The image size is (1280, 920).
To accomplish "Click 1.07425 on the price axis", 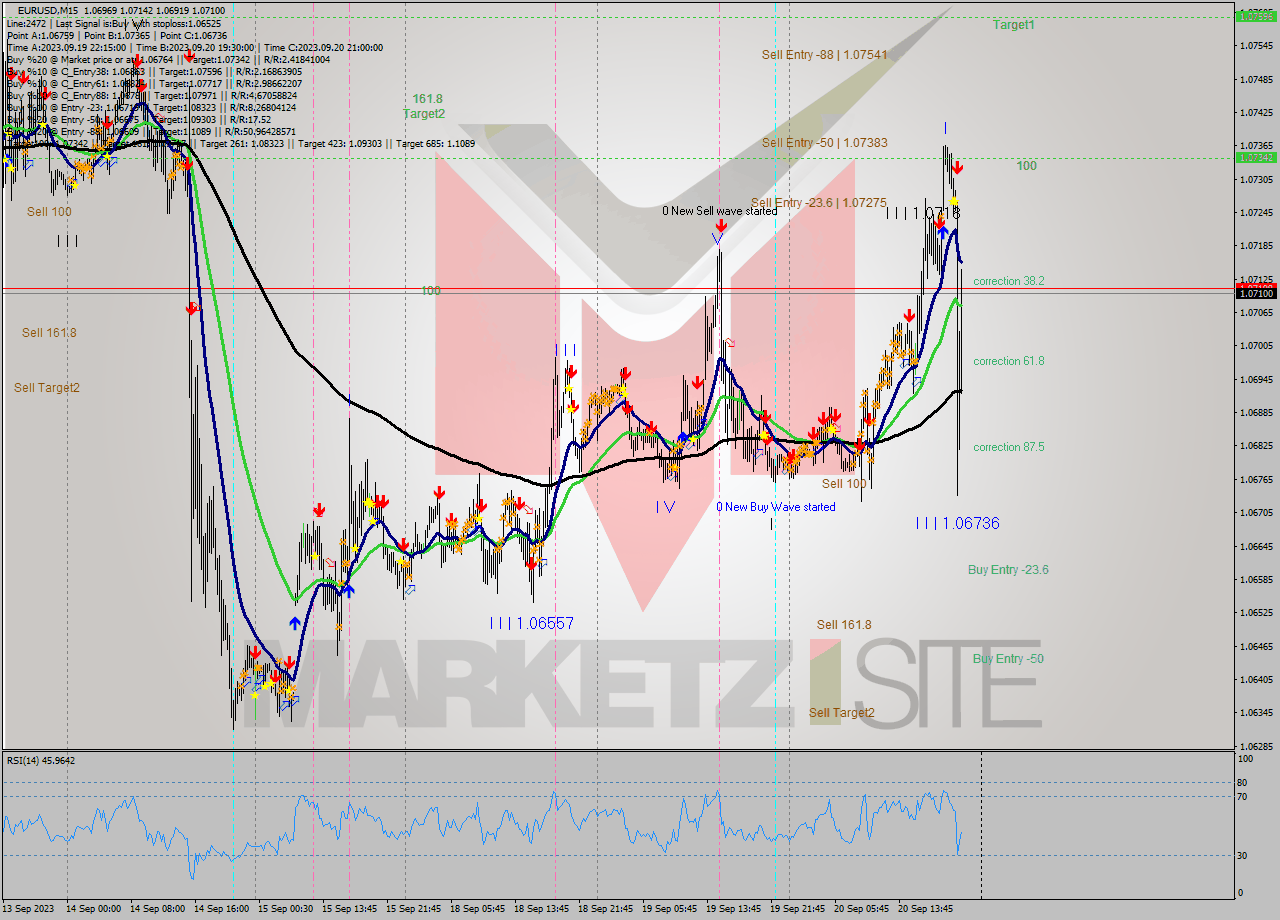I will point(1256,113).
